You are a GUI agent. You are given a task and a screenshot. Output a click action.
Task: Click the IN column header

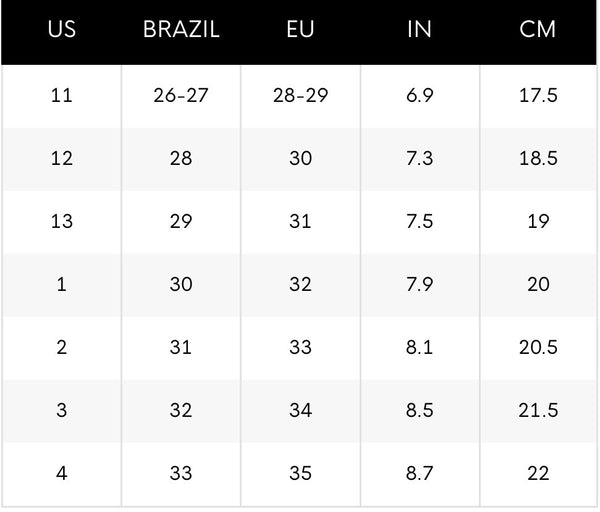click(x=419, y=29)
